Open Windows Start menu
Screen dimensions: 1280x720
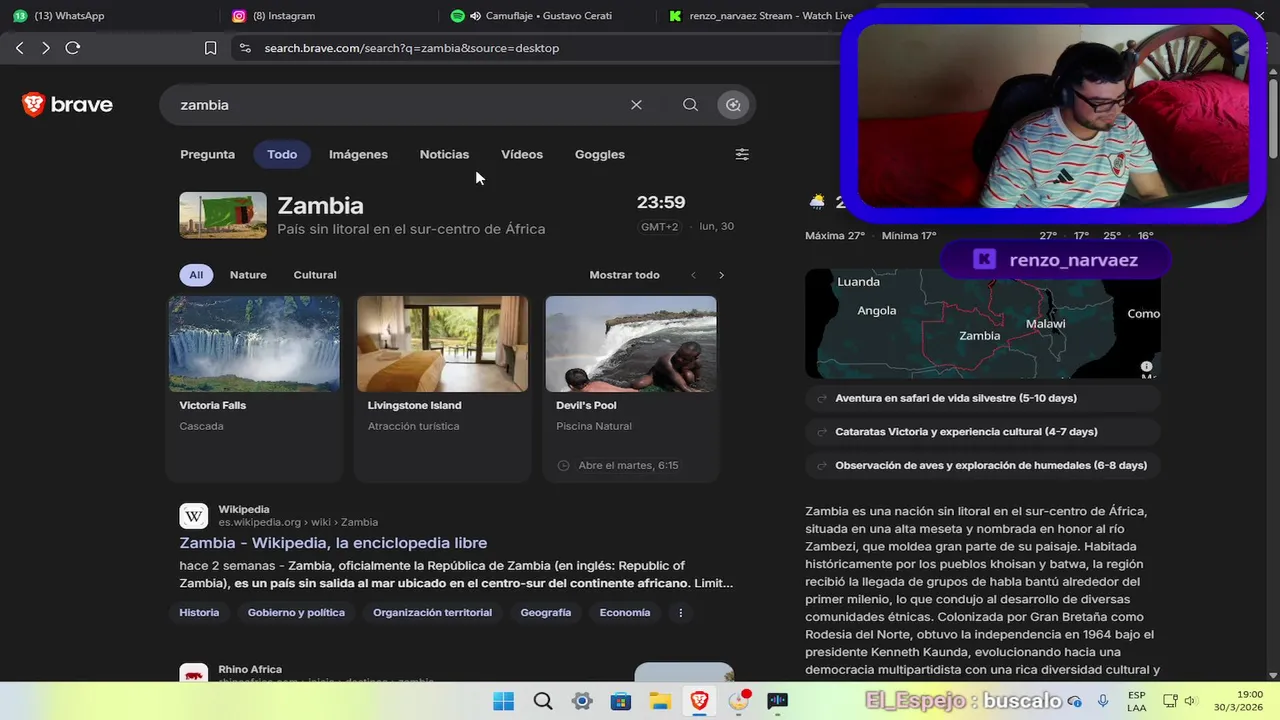tap(503, 701)
